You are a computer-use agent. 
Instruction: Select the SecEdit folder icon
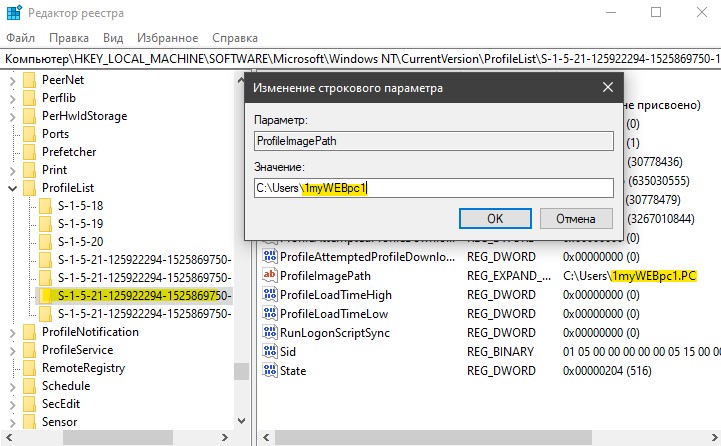(x=29, y=403)
